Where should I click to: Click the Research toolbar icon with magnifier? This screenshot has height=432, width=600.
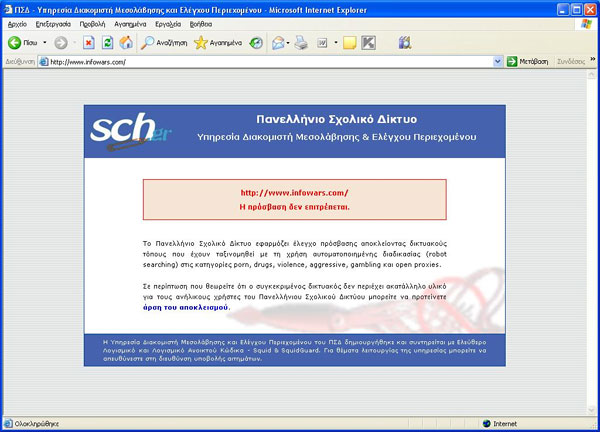(x=404, y=42)
